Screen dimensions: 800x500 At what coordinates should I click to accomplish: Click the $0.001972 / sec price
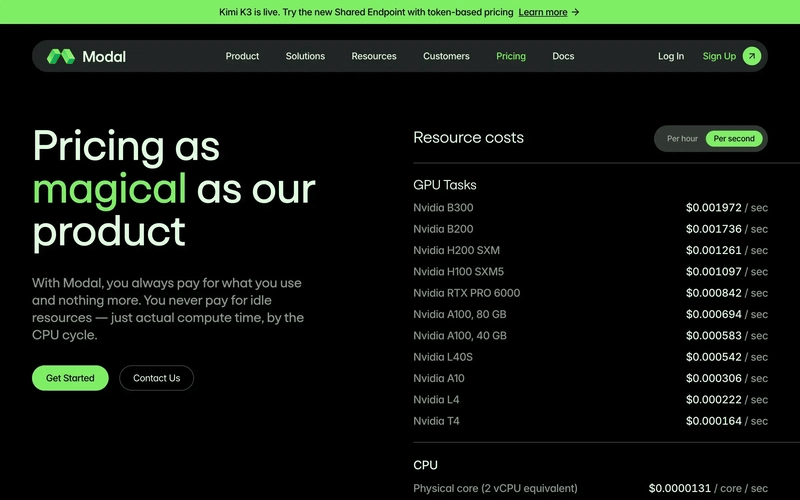[727, 208]
